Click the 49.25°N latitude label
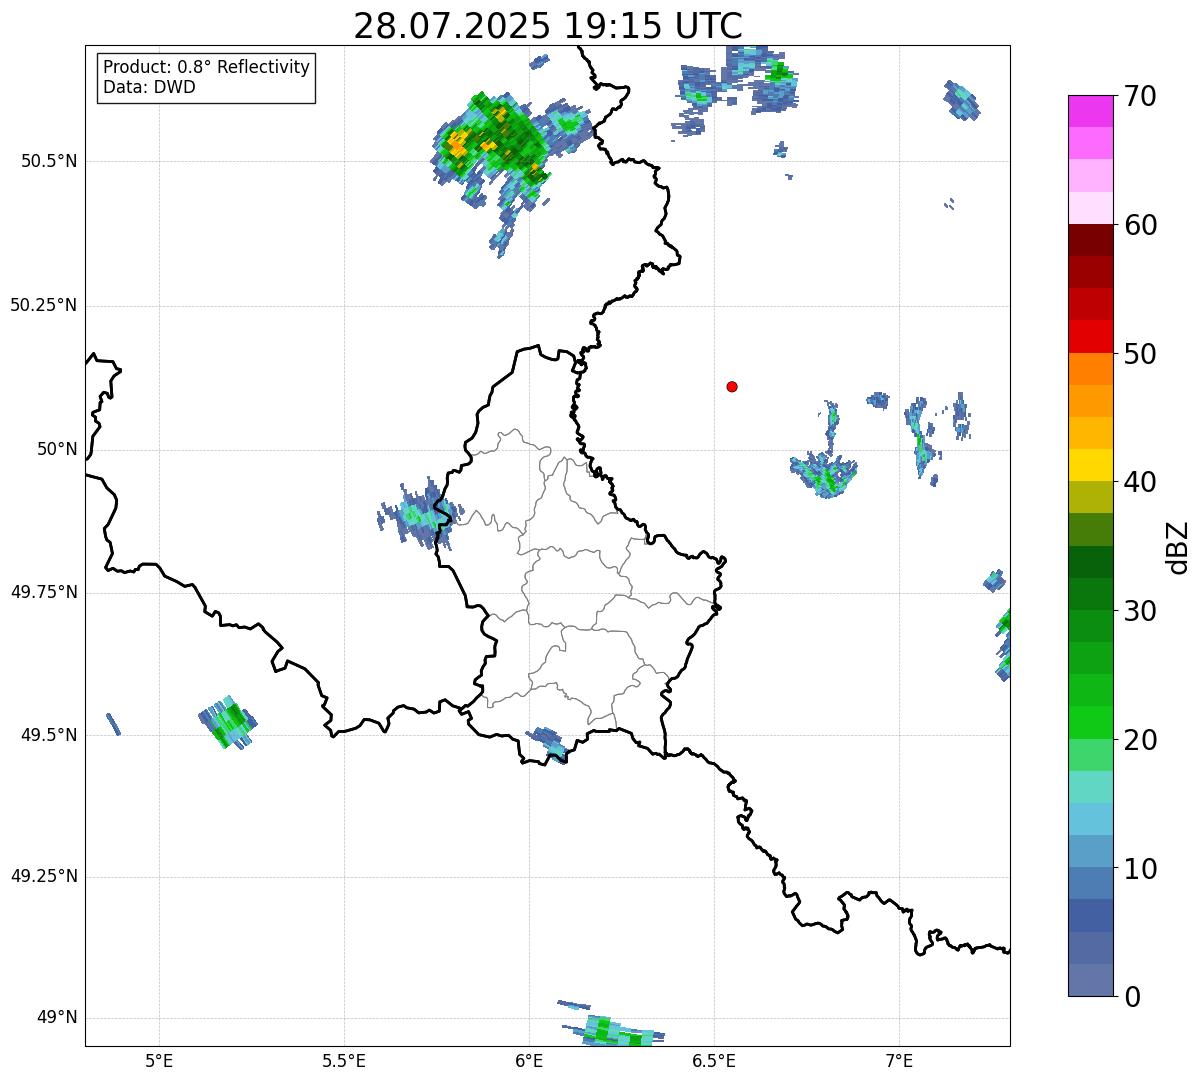 [44, 876]
